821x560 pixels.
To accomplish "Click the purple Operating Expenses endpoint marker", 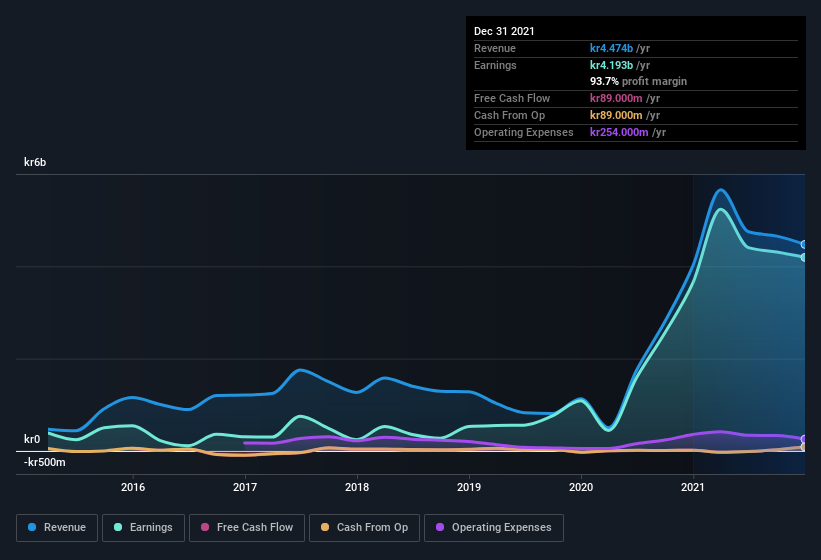I will pos(804,439).
